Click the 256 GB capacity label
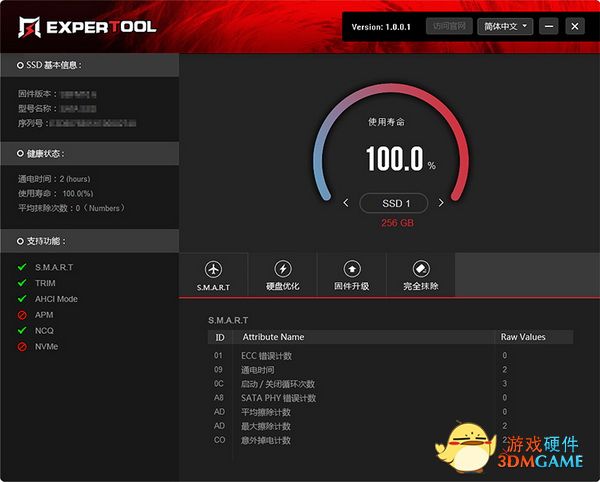600x482 pixels. click(x=397, y=223)
